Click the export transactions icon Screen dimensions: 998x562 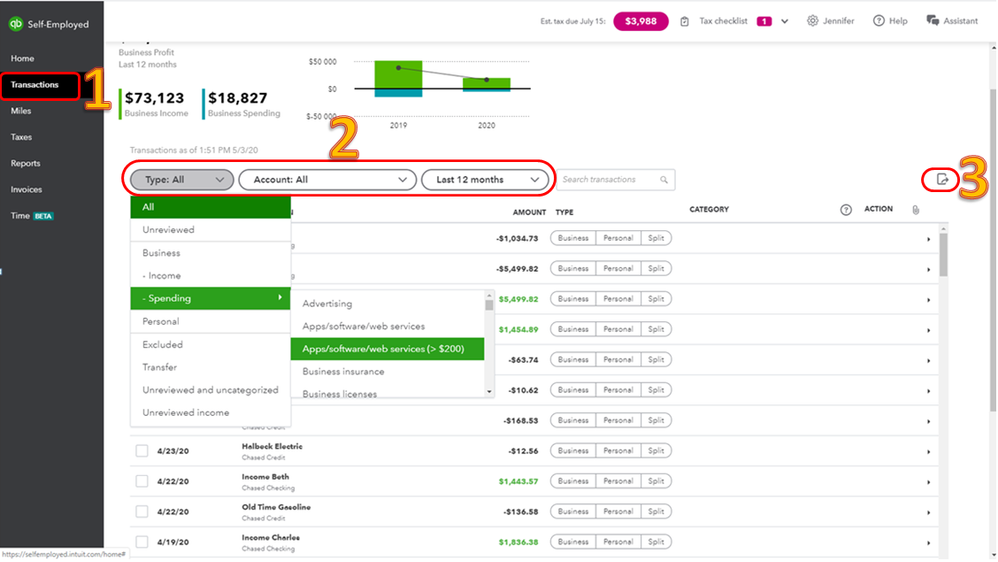coord(943,180)
